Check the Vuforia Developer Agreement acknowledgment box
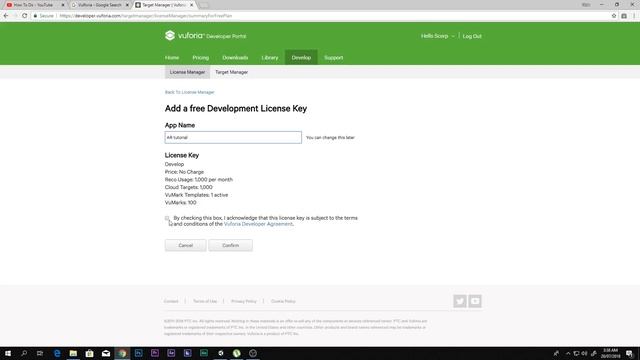Image resolution: width=640 pixels, height=360 pixels. click(x=167, y=218)
